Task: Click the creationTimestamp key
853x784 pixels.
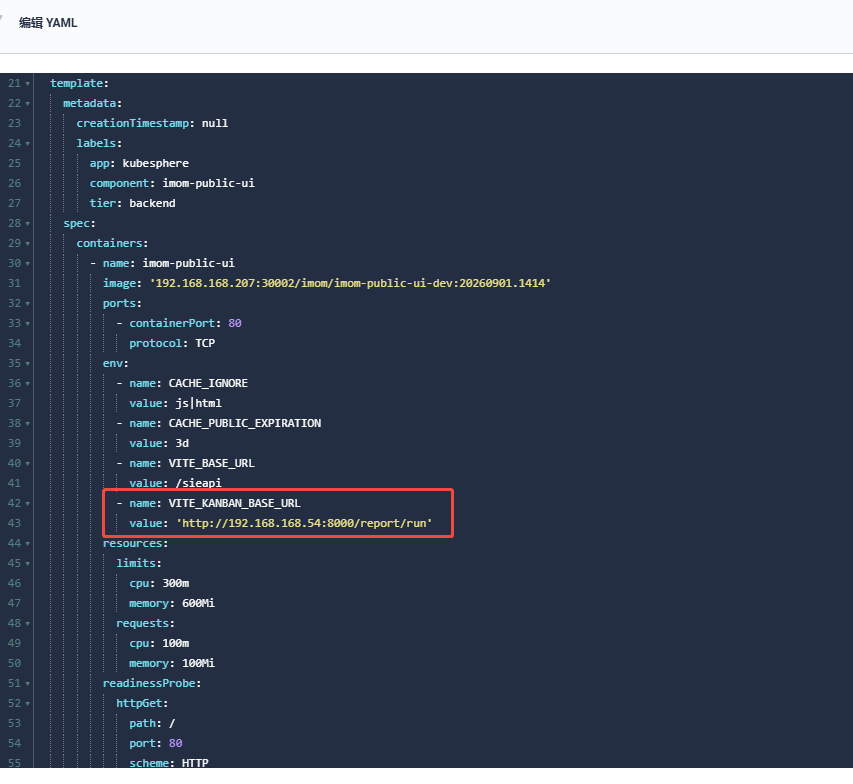Action: click(132, 124)
